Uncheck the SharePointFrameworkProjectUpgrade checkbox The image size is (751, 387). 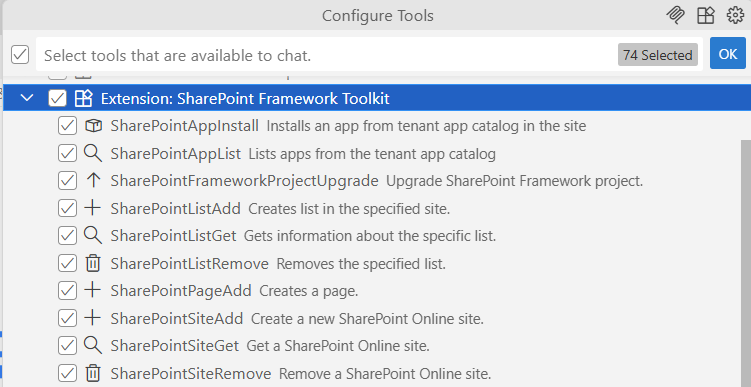pyautogui.click(x=67, y=181)
